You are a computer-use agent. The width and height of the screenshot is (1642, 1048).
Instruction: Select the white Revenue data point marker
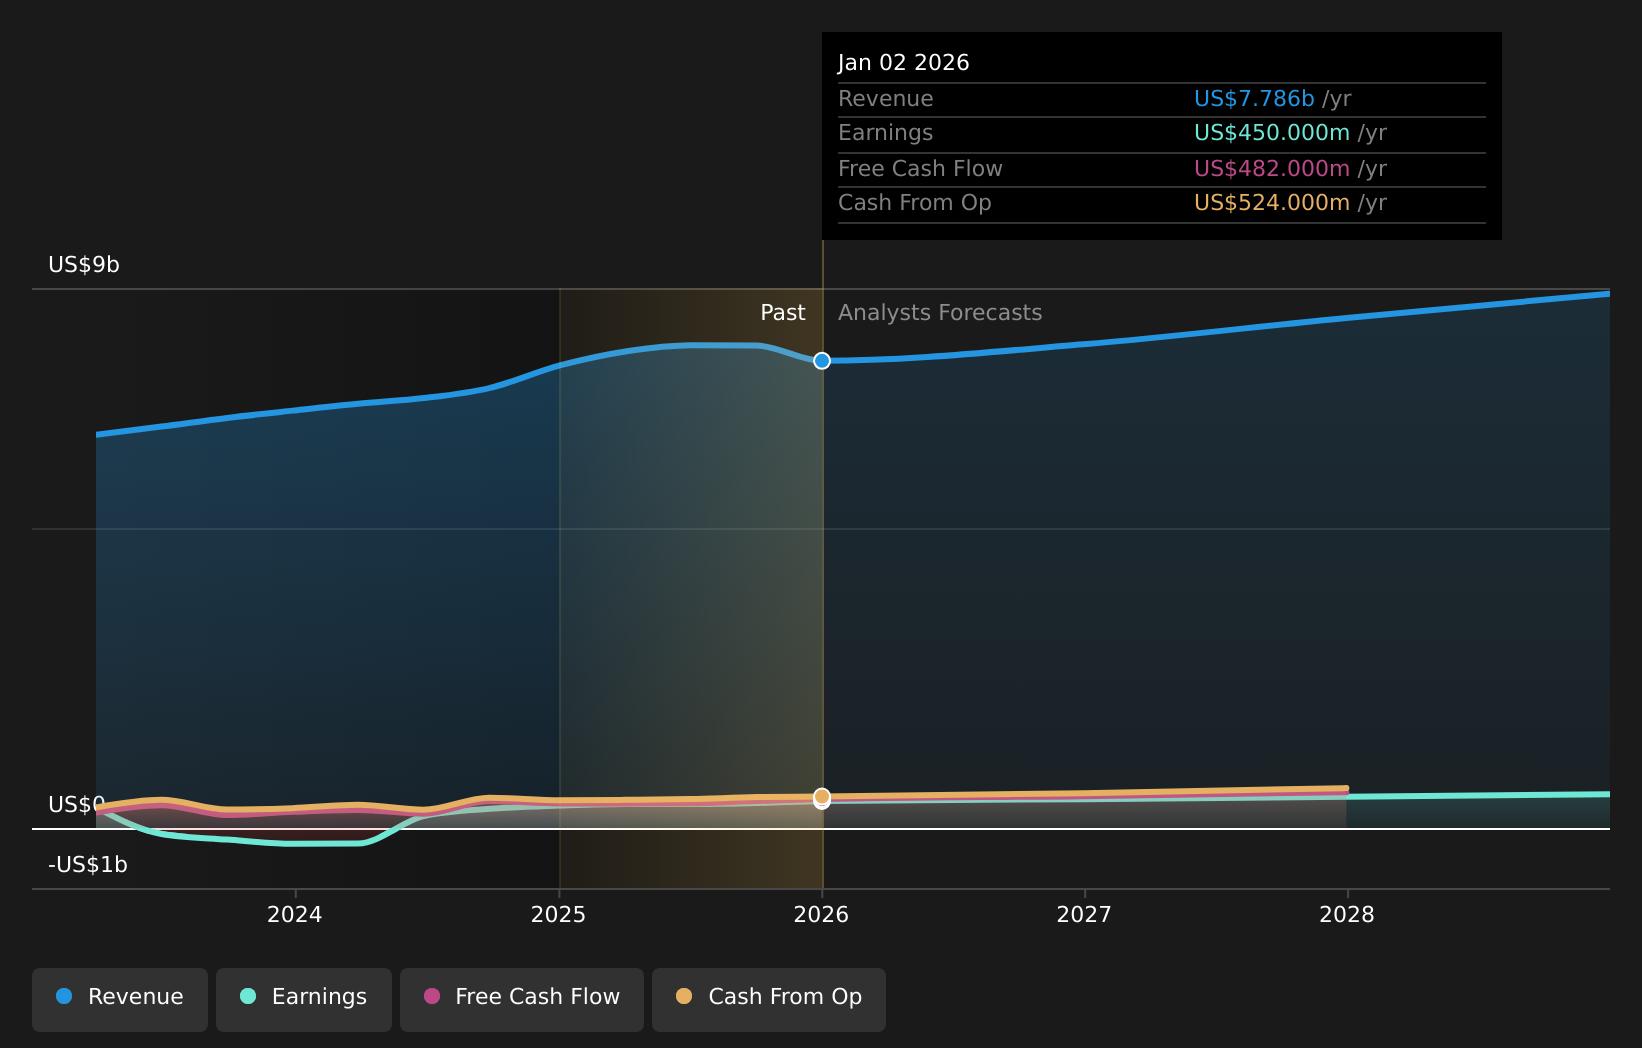[x=822, y=361]
